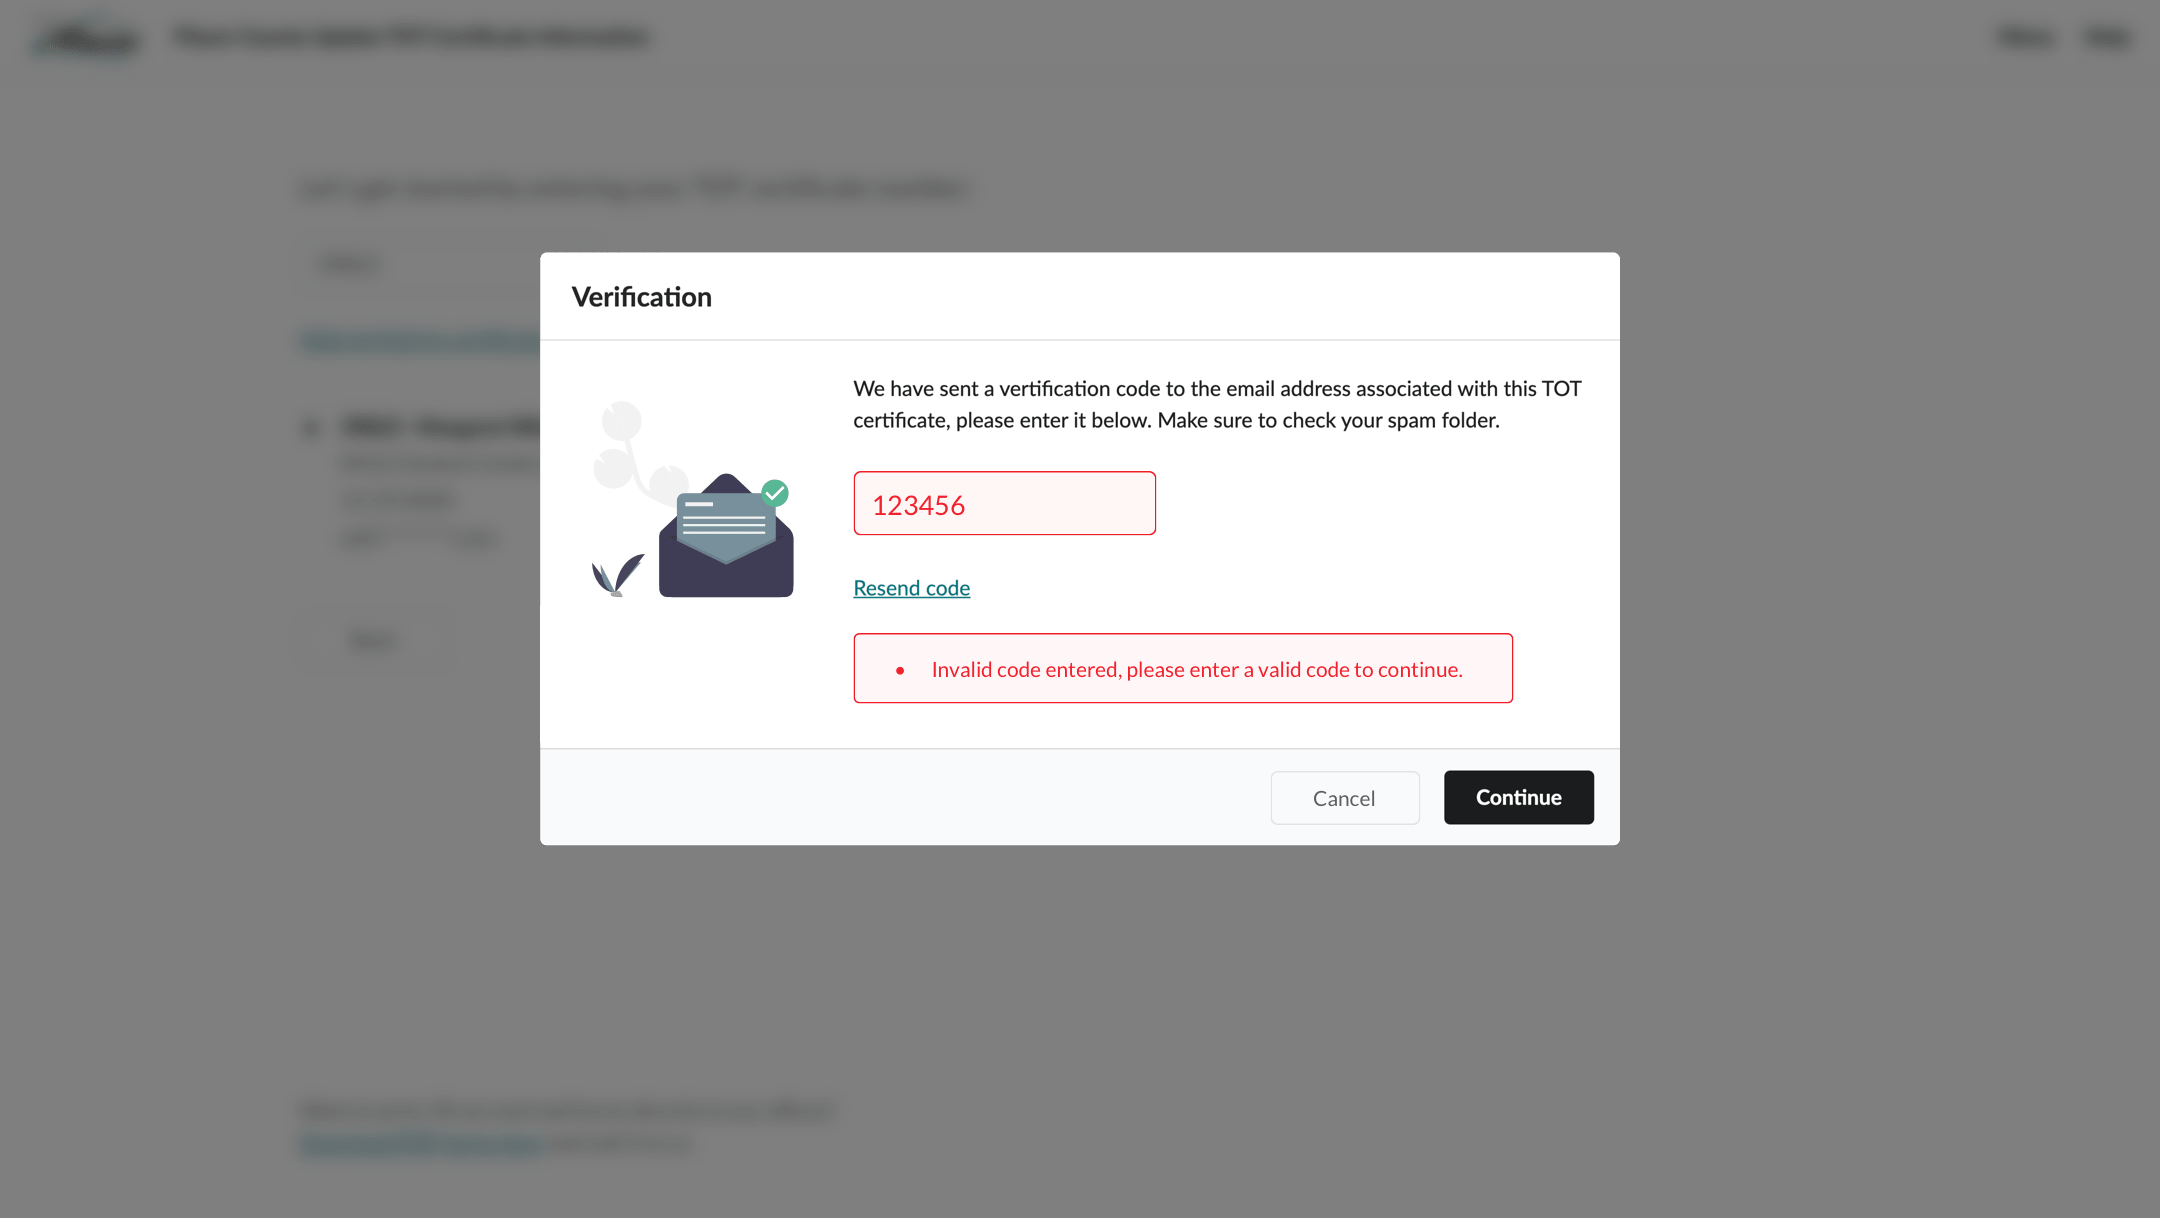This screenshot has width=2160, height=1218.
Task: Open the rightmost item in the top navigation
Action: (2106, 37)
